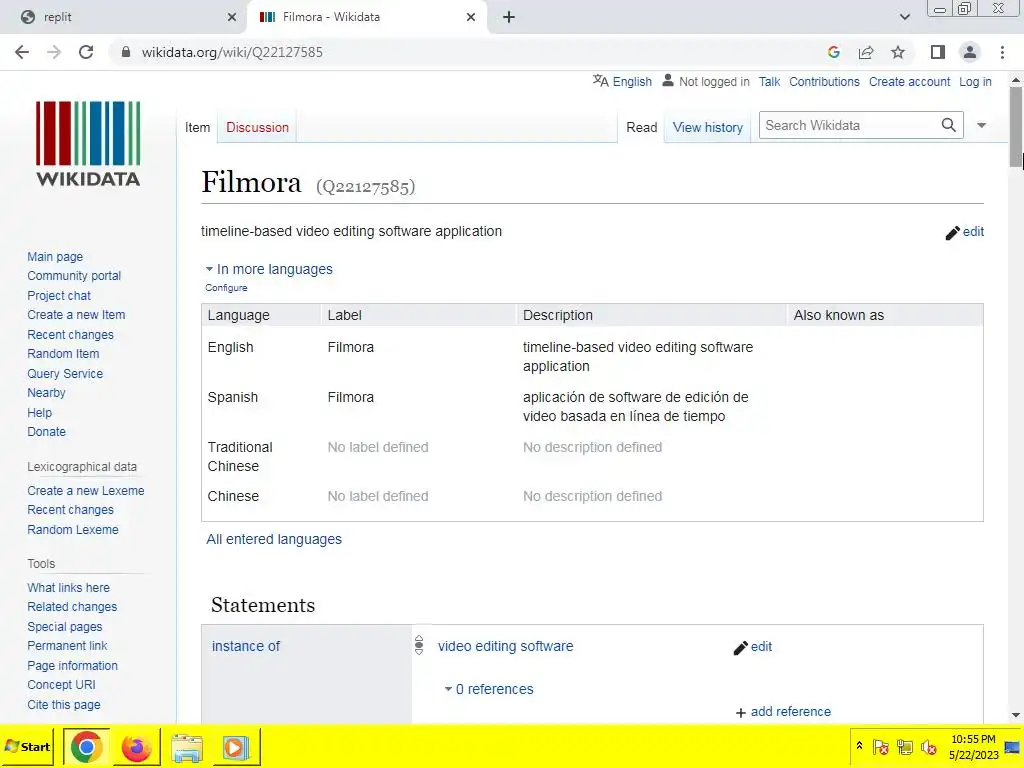Bookmark this page with the star icon
1024x768 pixels.
point(898,52)
